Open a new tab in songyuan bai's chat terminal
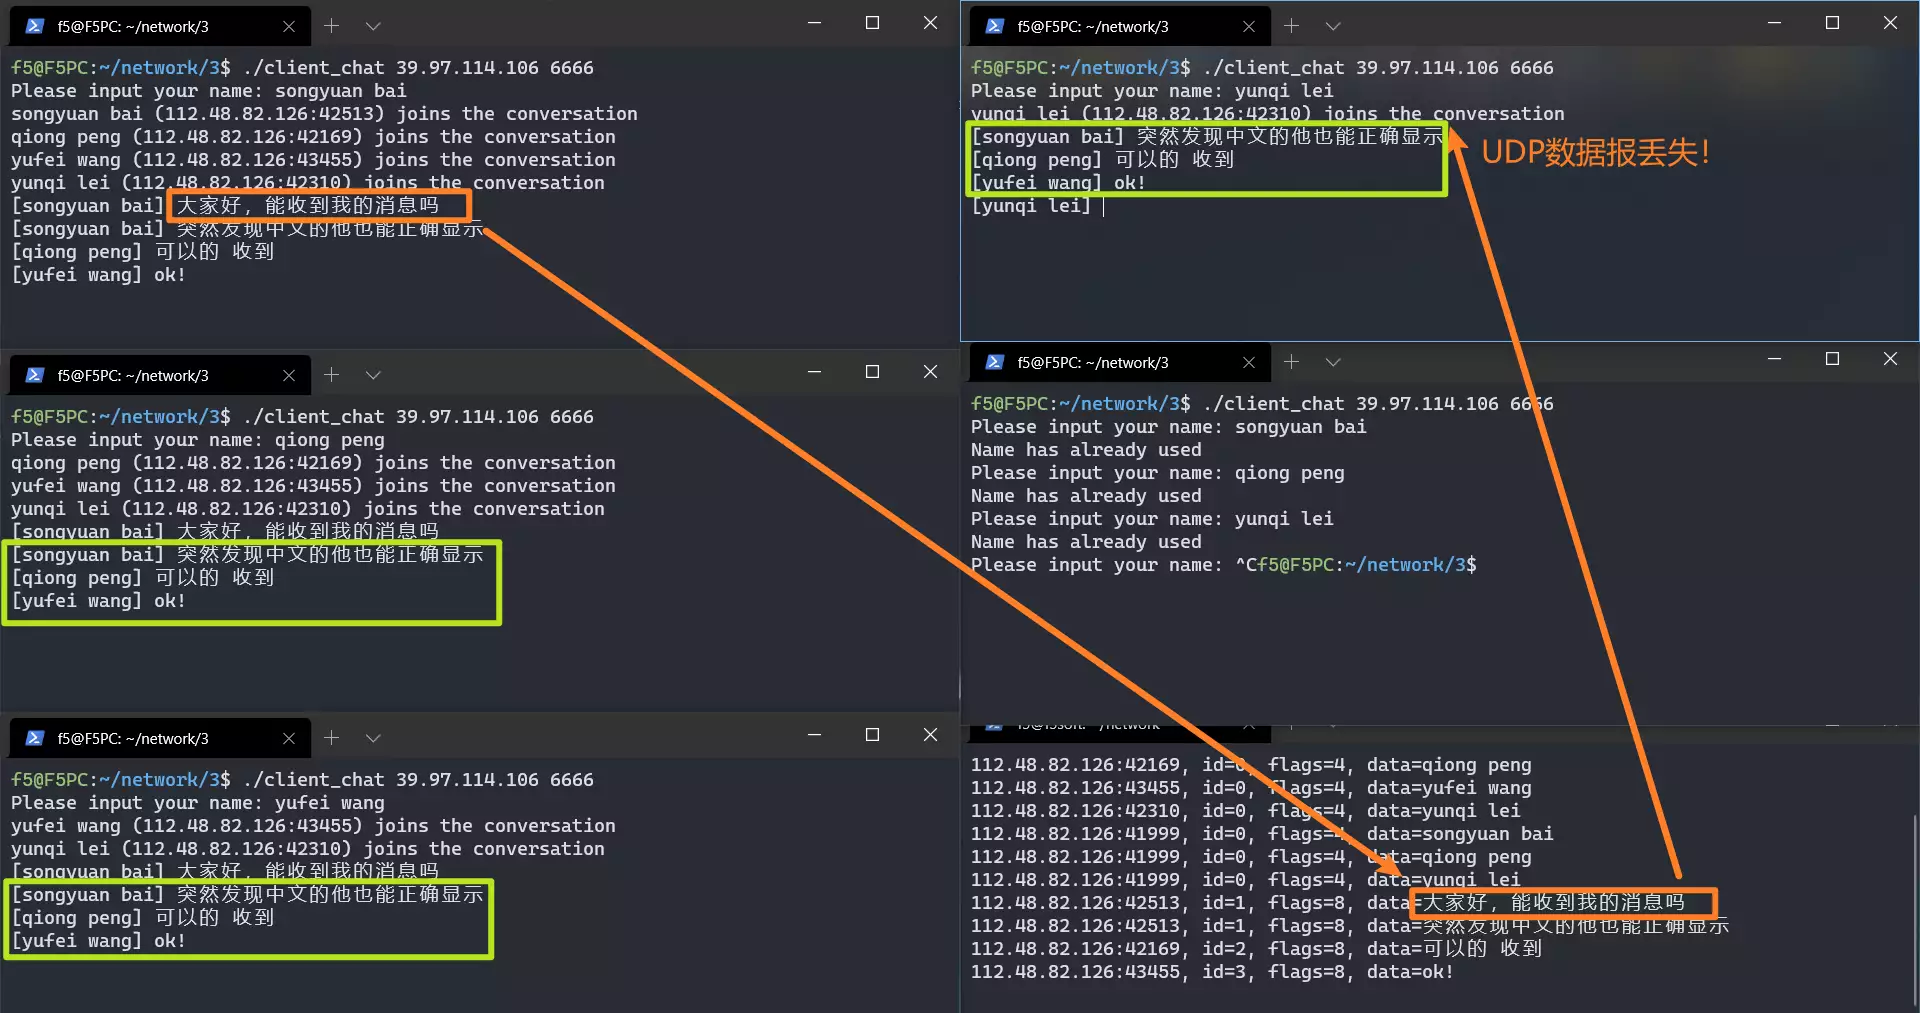 pos(332,26)
